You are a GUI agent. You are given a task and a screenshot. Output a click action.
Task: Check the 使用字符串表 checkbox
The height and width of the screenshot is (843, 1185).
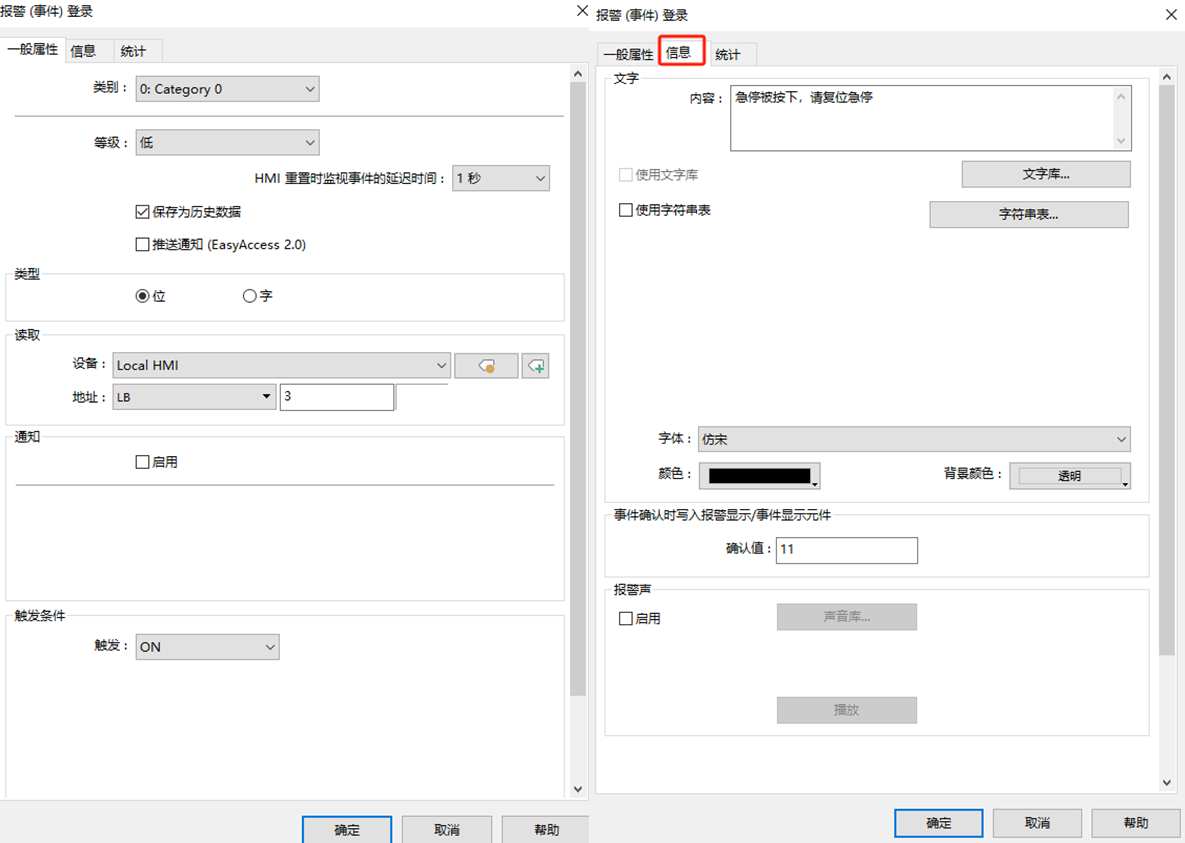(626, 210)
